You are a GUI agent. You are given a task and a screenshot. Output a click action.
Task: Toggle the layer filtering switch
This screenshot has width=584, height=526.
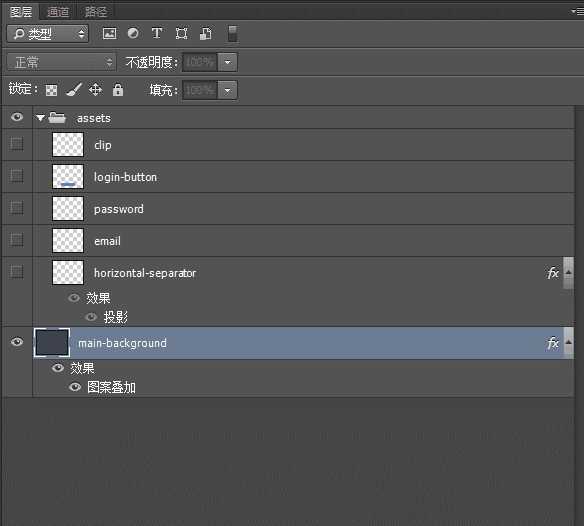tap(232, 34)
